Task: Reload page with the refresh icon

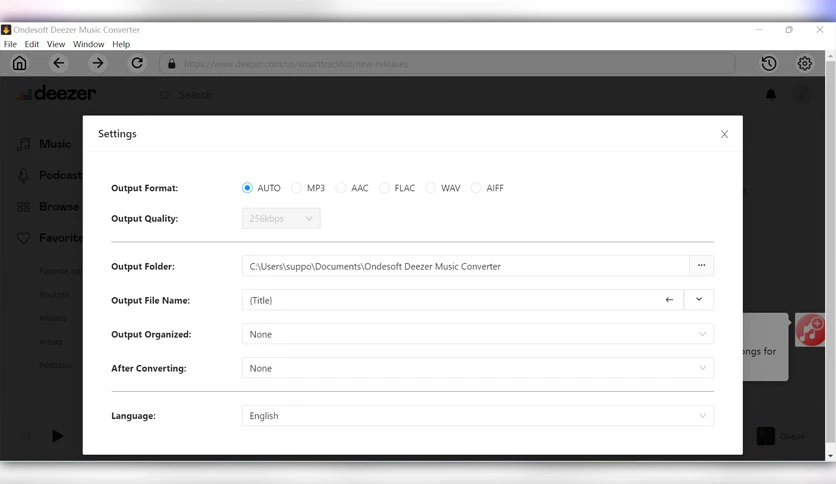Action: (x=137, y=63)
